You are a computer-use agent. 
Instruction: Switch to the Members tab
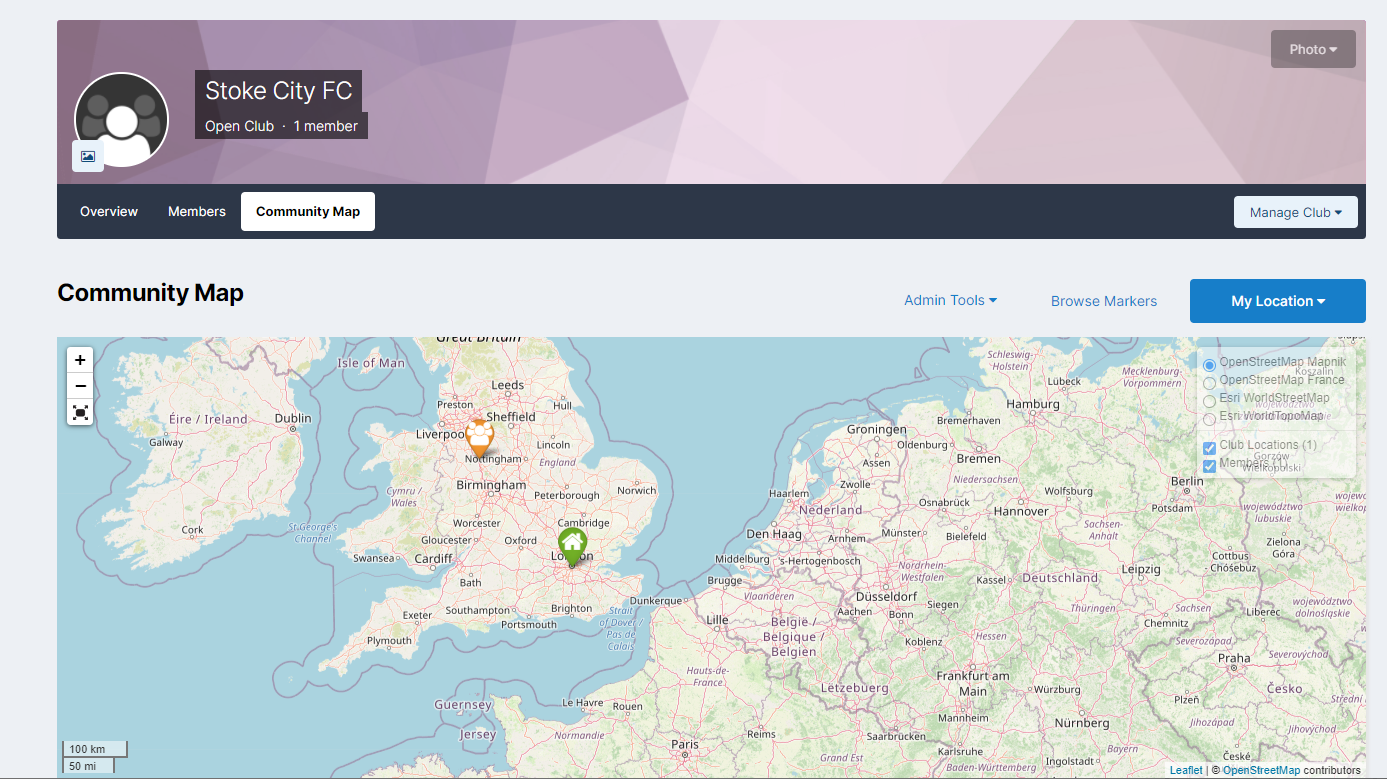pyautogui.click(x=197, y=211)
